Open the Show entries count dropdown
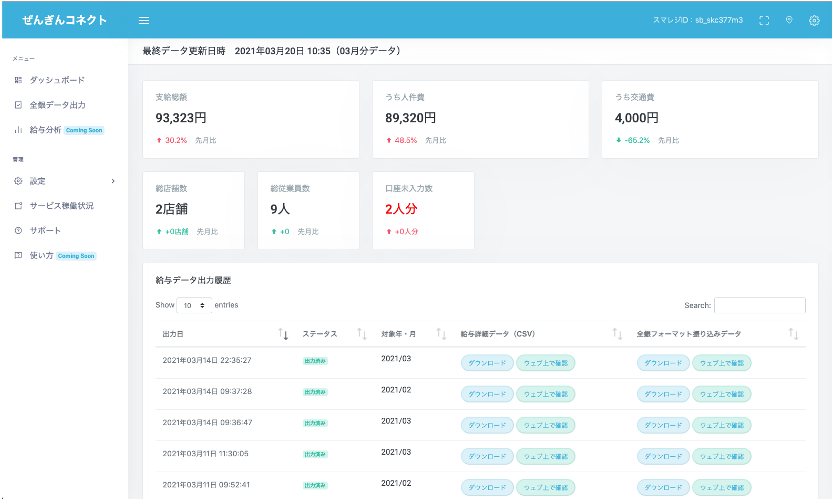Screen dimensions: 833x499 click(x=194, y=304)
